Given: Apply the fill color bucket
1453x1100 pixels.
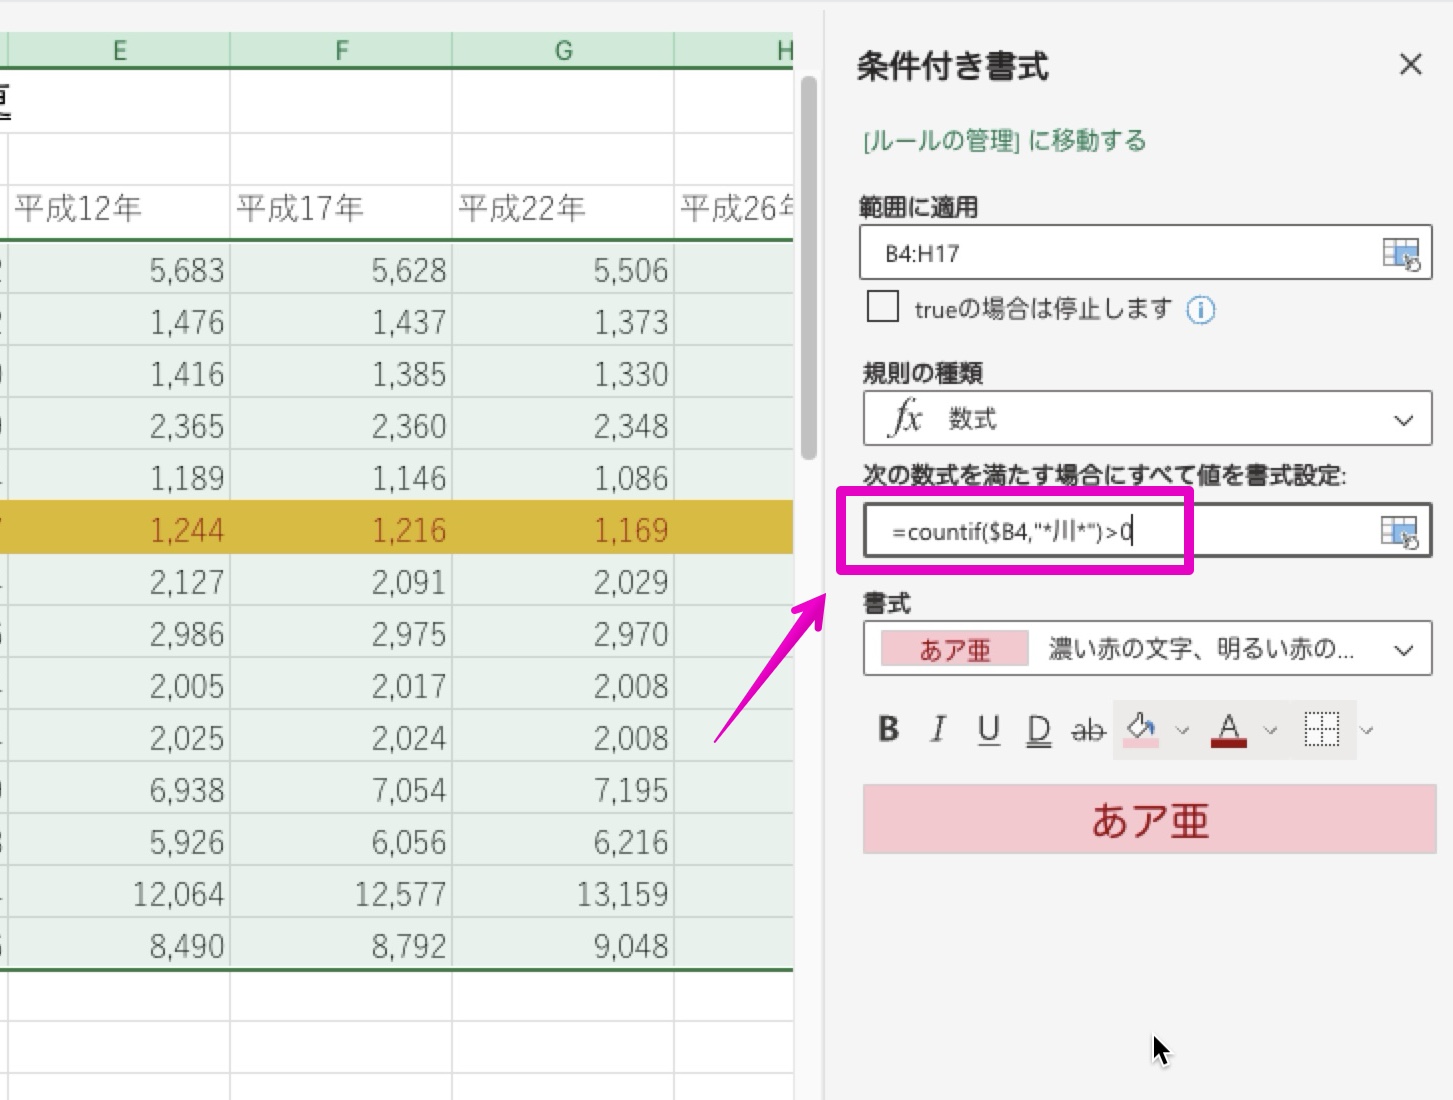Looking at the screenshot, I should tap(1141, 730).
